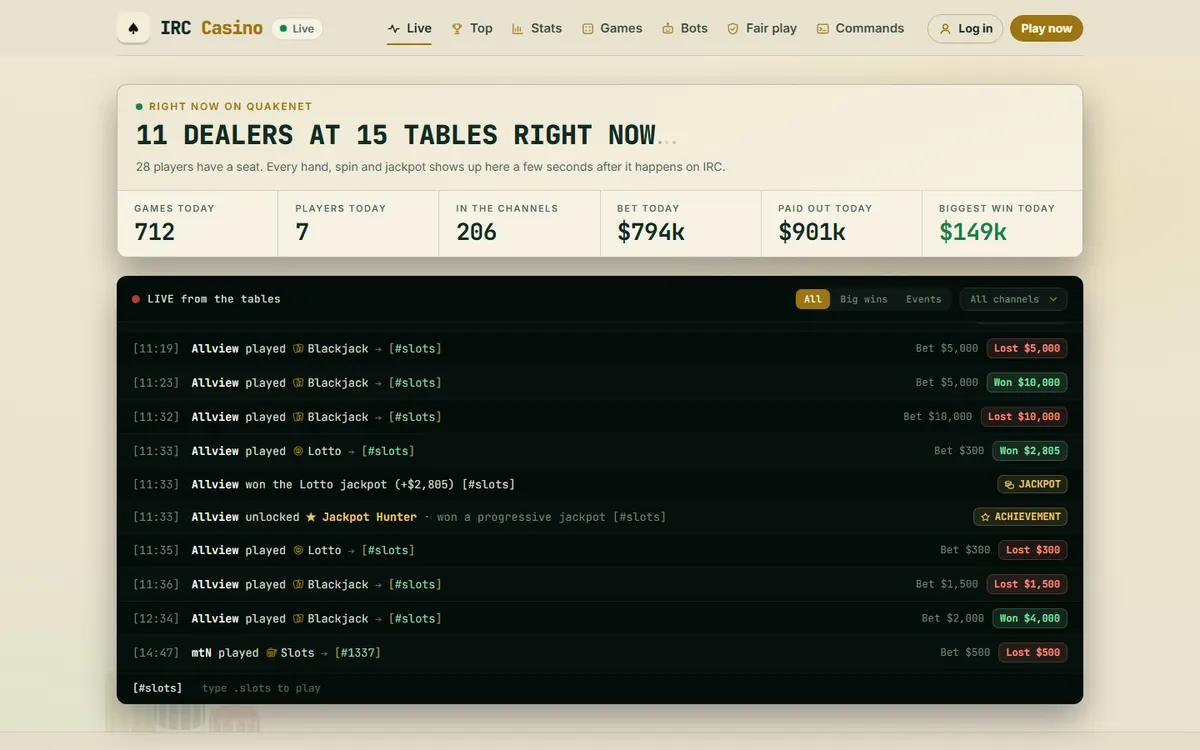The image size is (1200, 750).
Task: Click the Blackjack icon in the 11:19 row
Action: pyautogui.click(x=298, y=349)
